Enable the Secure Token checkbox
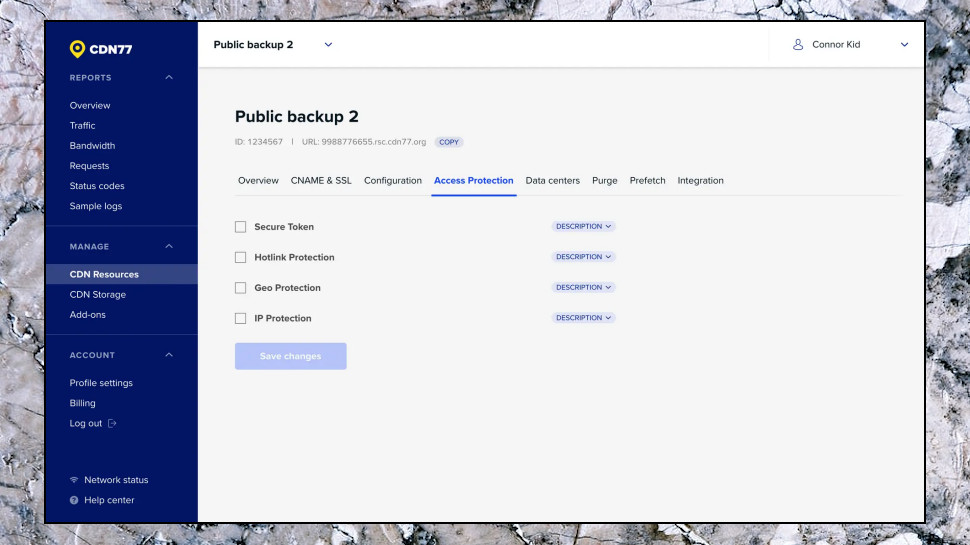Image resolution: width=970 pixels, height=545 pixels. point(241,227)
